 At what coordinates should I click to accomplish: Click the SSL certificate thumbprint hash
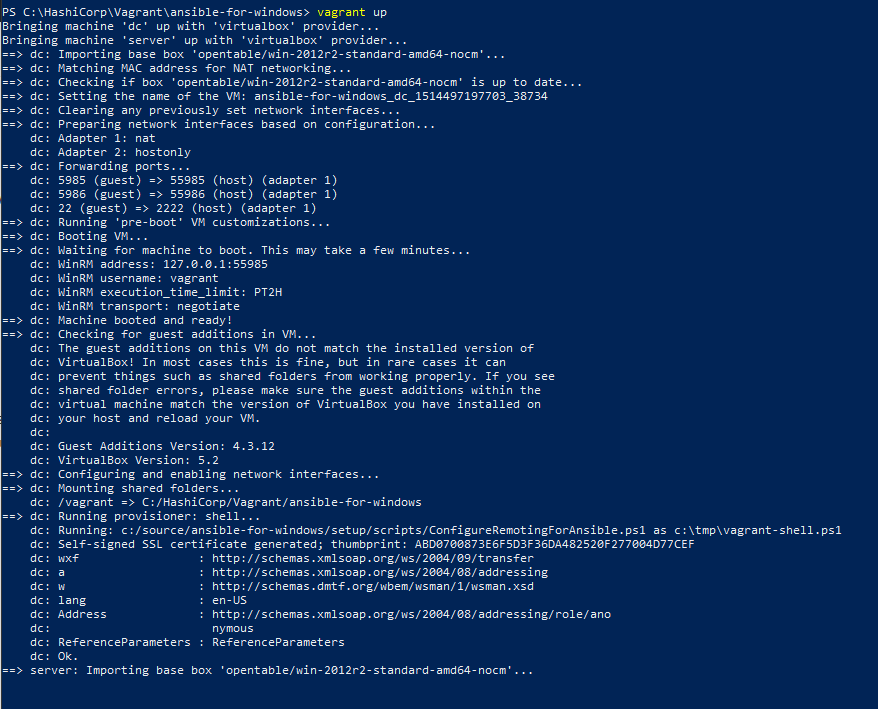click(554, 544)
